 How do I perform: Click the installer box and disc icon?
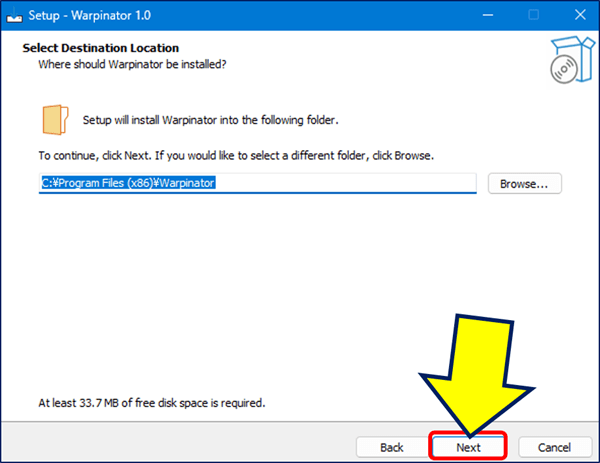click(572, 60)
